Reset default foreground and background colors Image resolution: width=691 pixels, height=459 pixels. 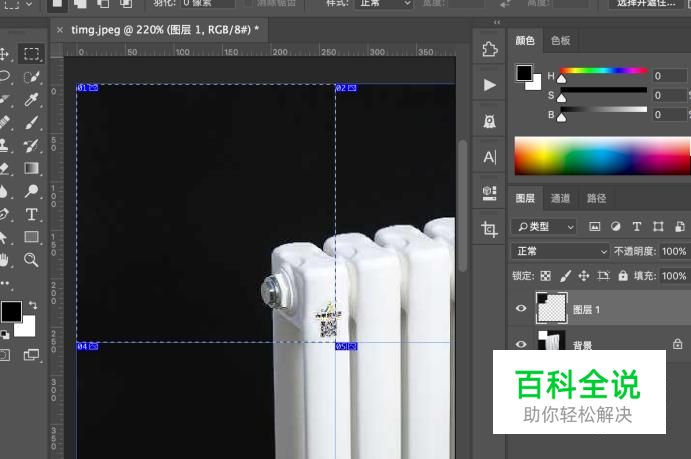pyautogui.click(x=5, y=335)
